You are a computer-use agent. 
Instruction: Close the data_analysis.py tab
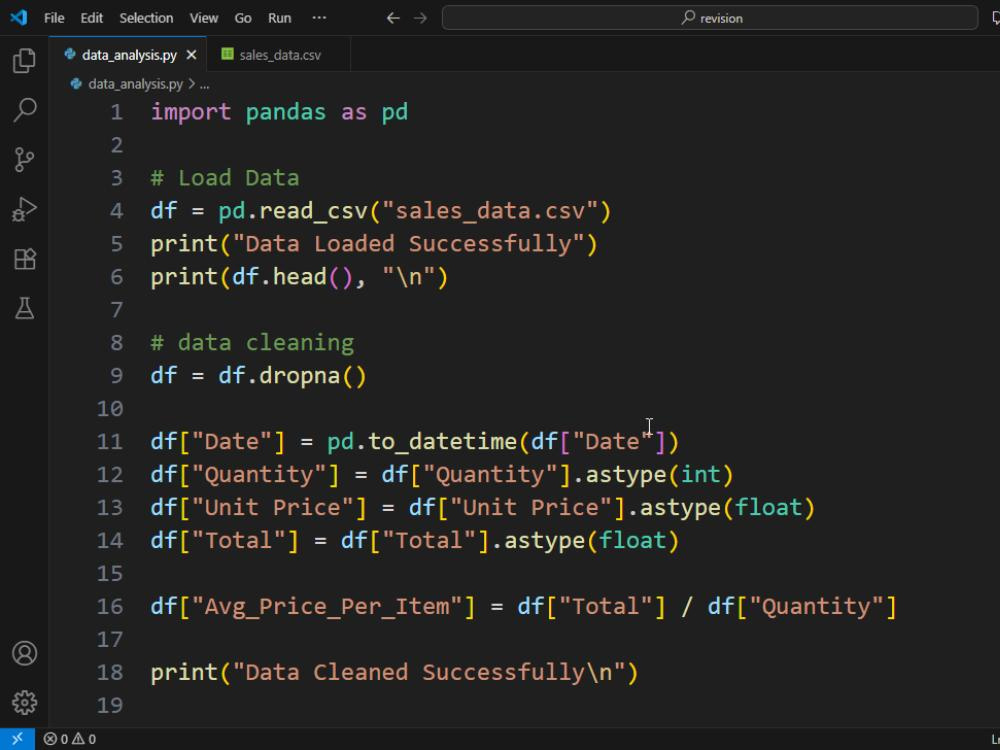point(191,55)
